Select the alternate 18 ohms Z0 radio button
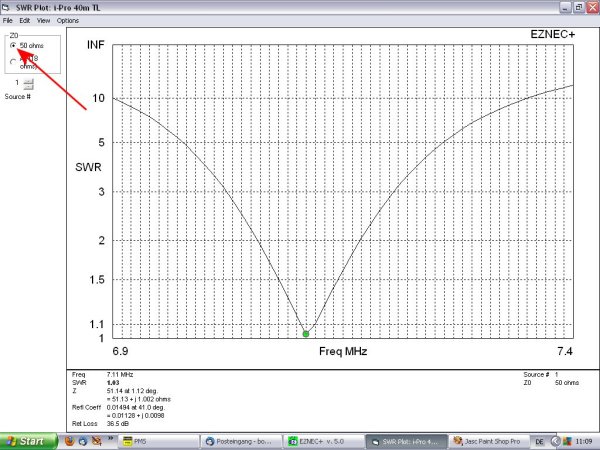The height and width of the screenshot is (450, 600). click(13, 62)
